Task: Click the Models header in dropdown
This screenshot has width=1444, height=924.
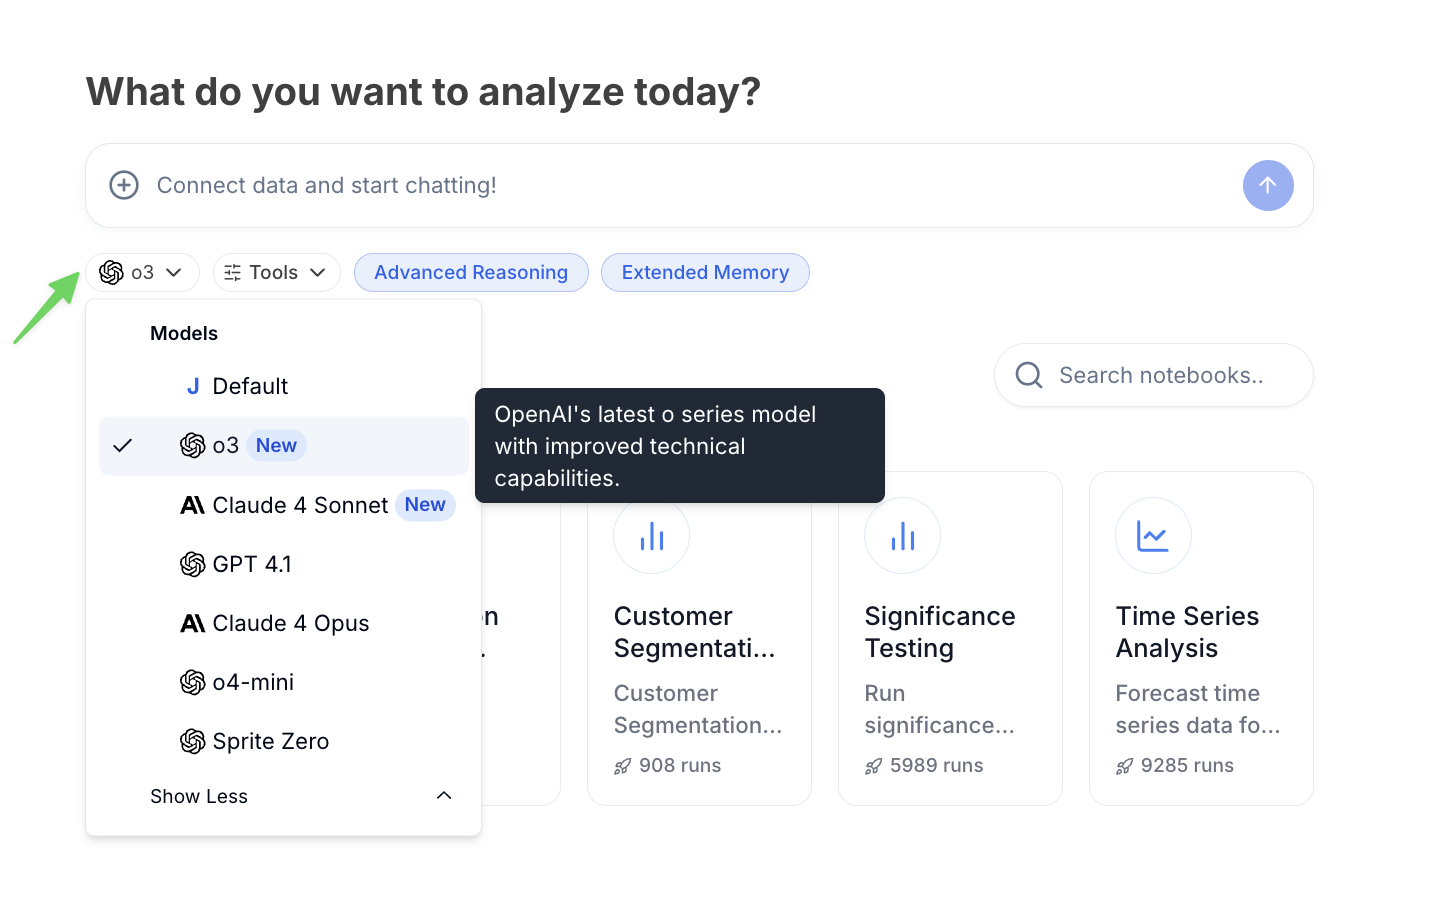Action: (x=184, y=333)
